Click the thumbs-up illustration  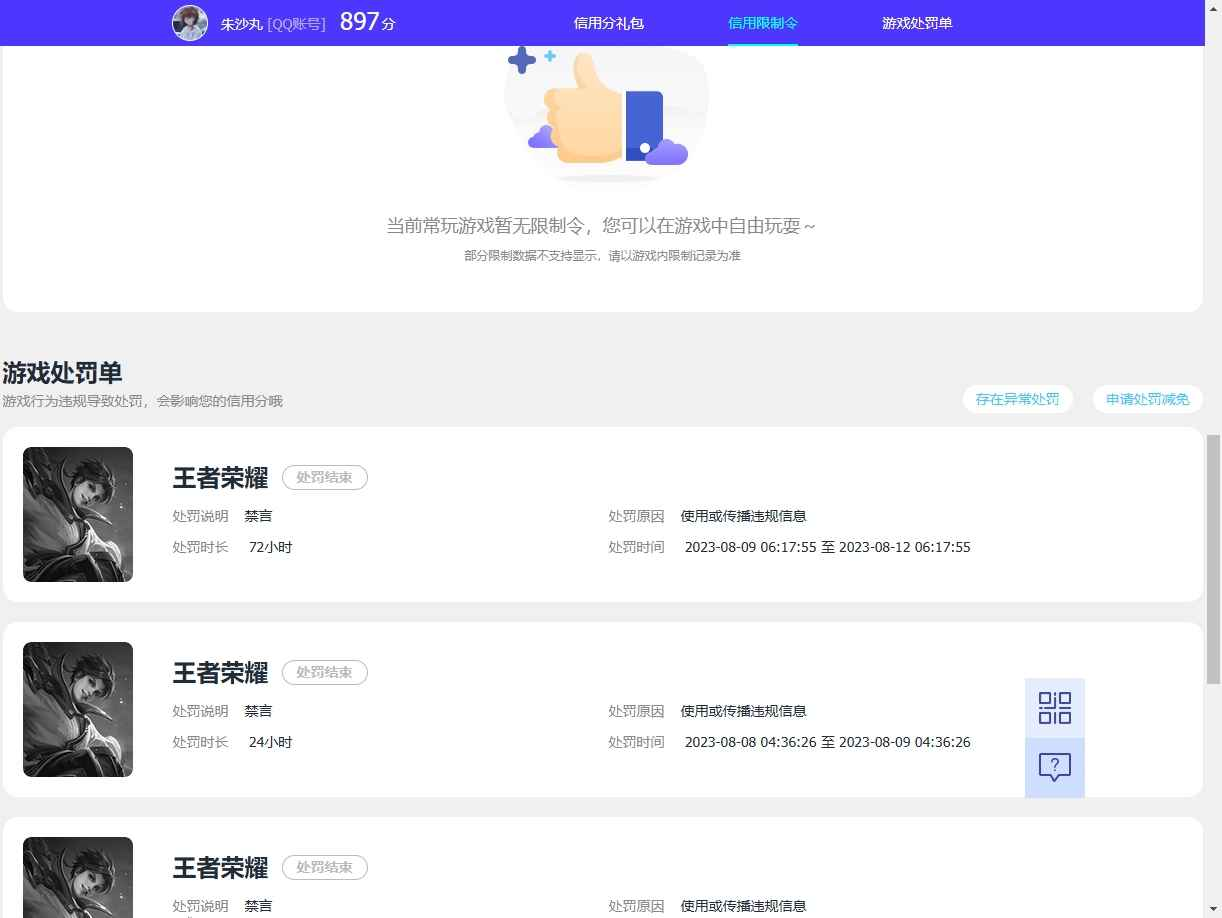coord(606,113)
